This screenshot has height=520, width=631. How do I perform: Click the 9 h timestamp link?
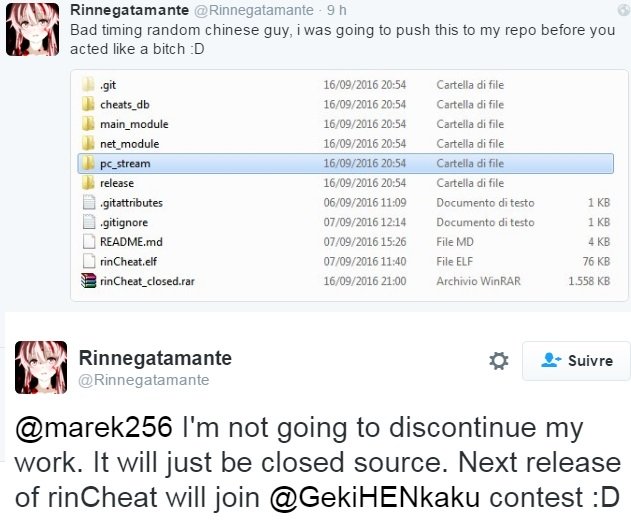point(337,10)
